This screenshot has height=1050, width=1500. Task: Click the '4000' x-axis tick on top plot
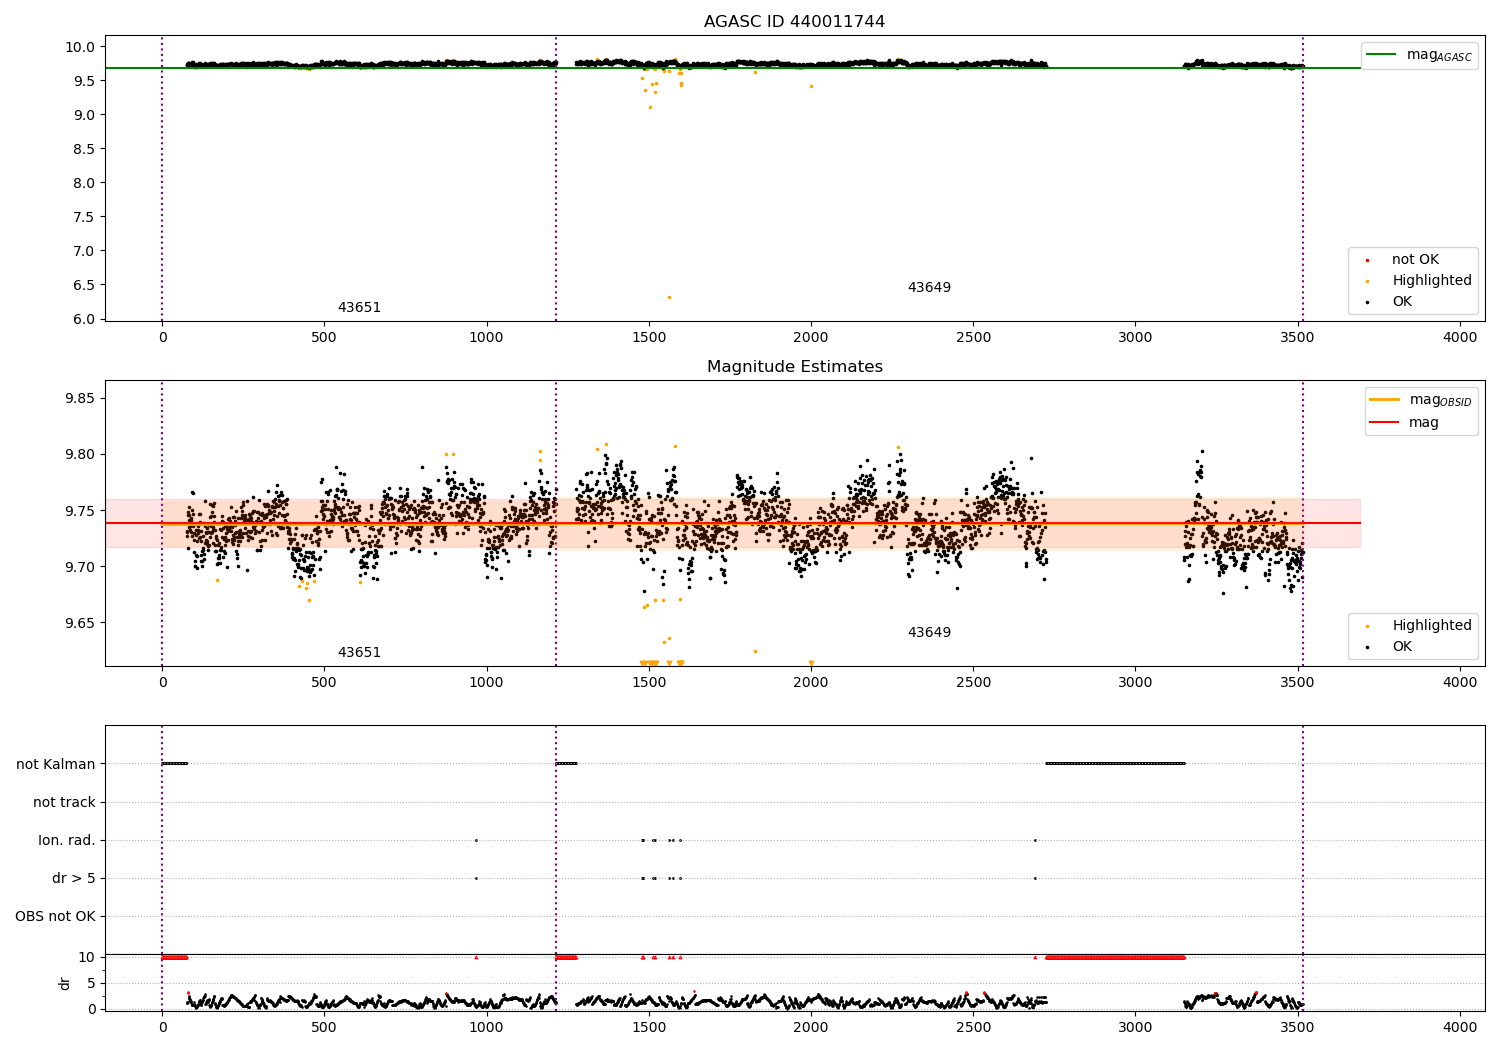1460,337
